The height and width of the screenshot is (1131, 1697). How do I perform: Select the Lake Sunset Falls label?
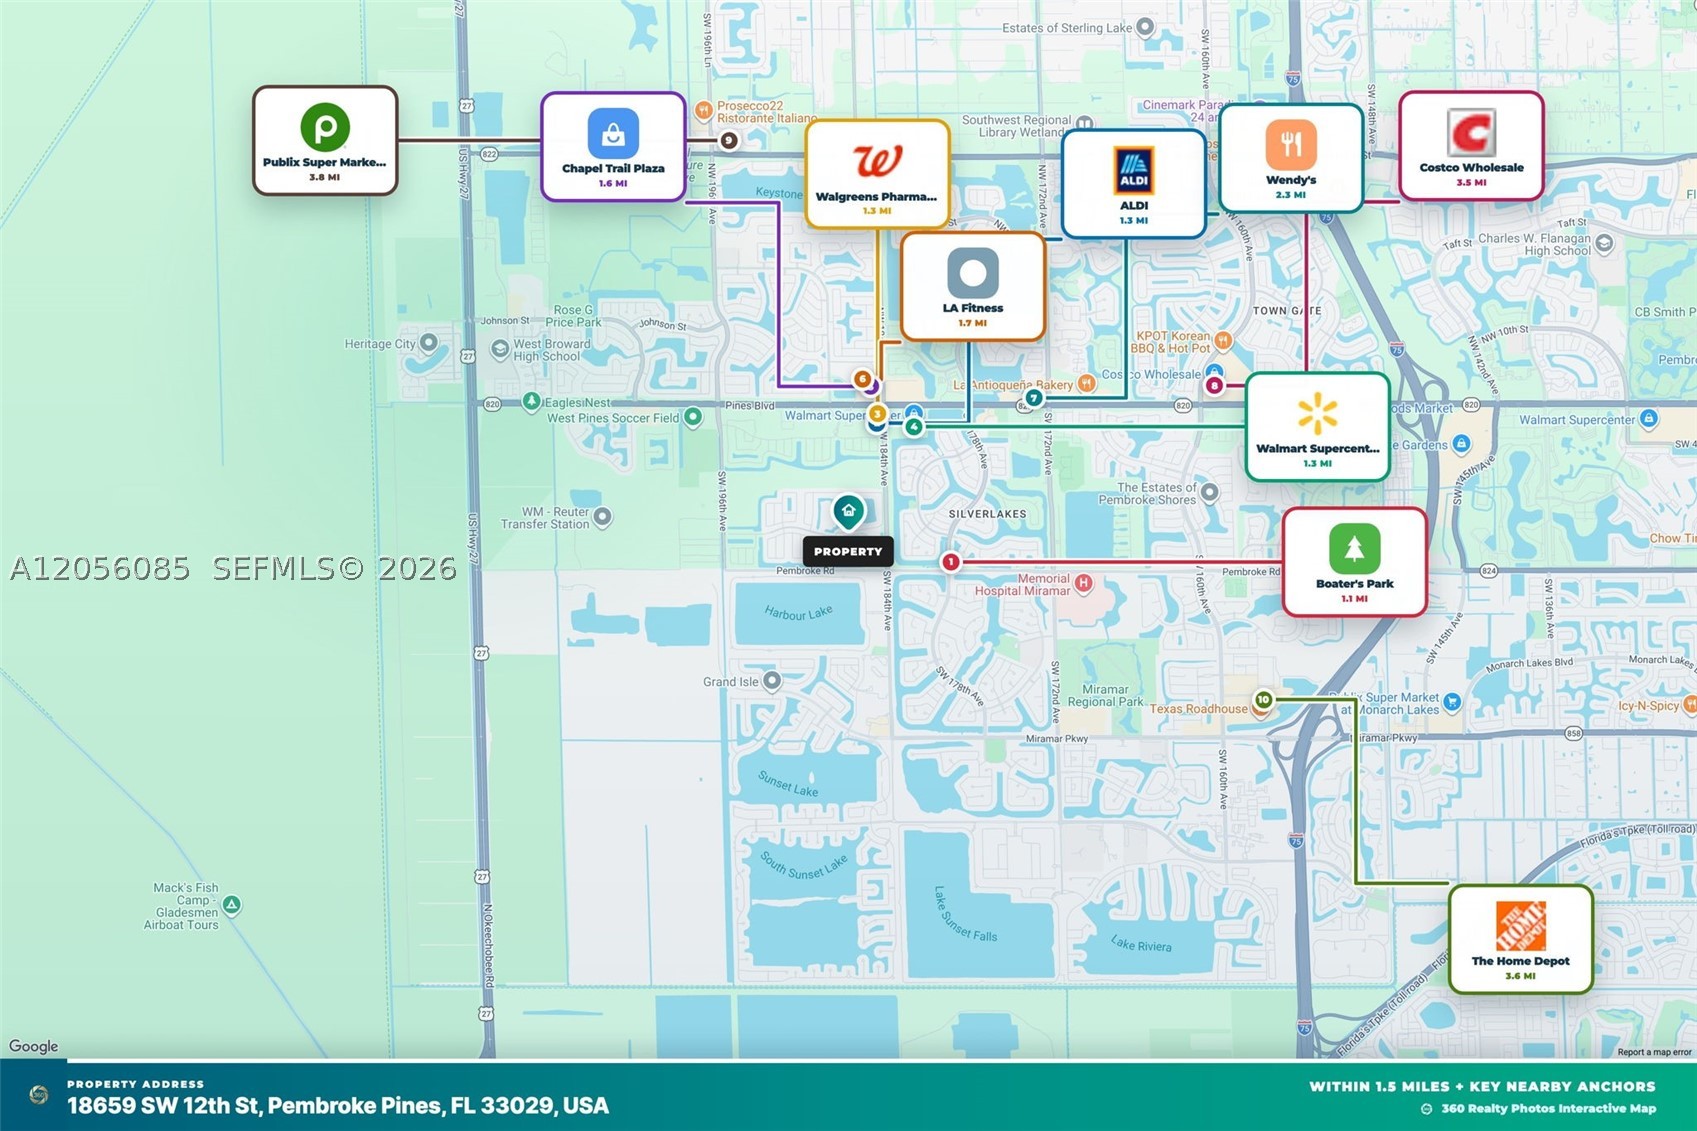click(965, 914)
